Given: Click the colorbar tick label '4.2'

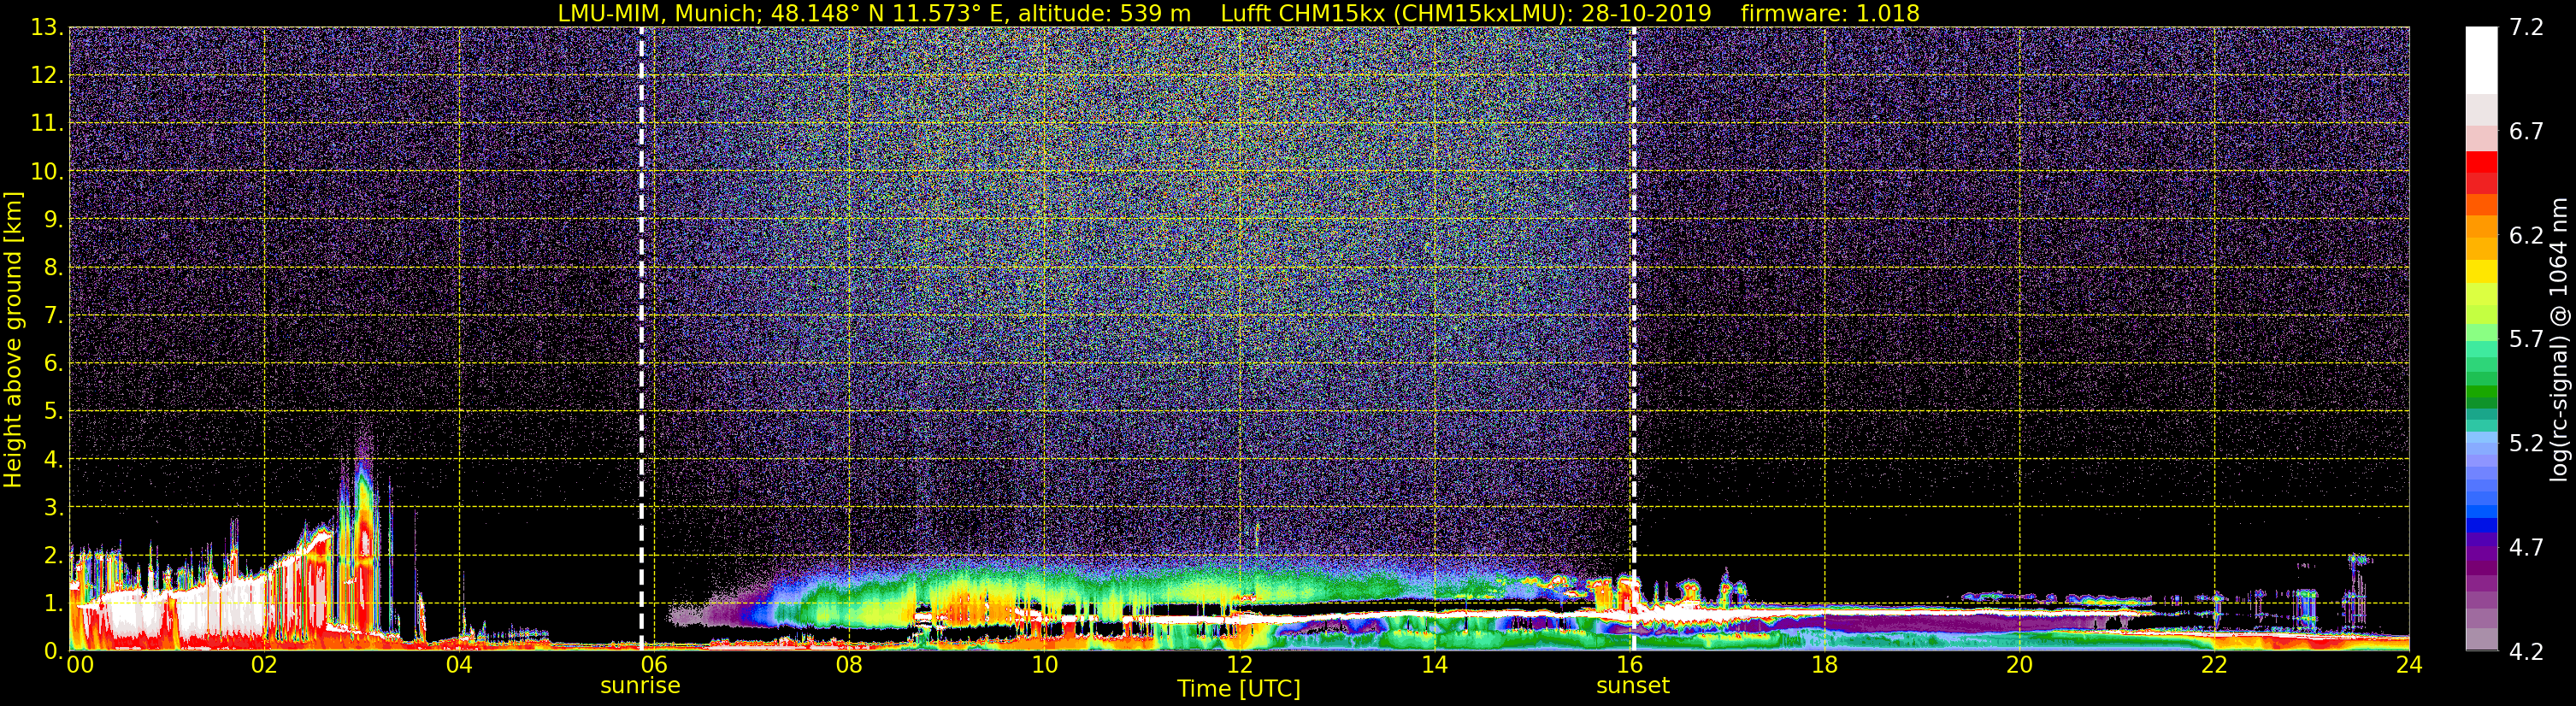Looking at the screenshot, I should tap(2526, 651).
